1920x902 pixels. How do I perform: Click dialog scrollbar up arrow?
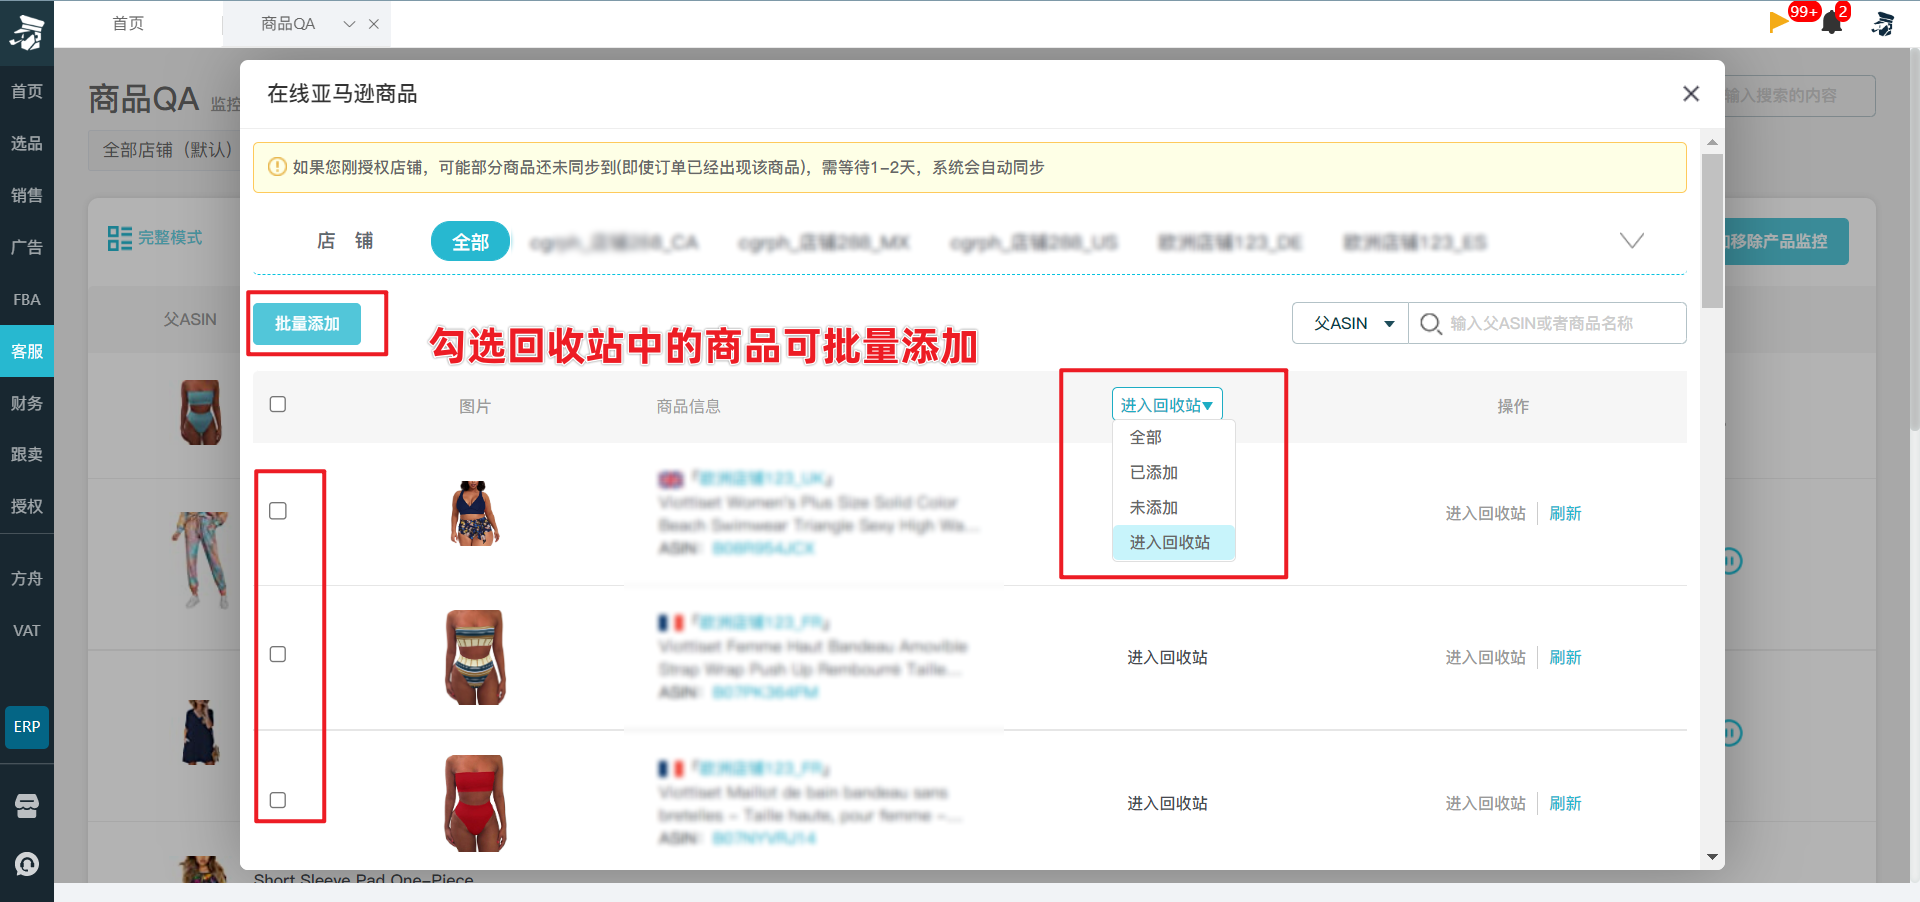1712,142
